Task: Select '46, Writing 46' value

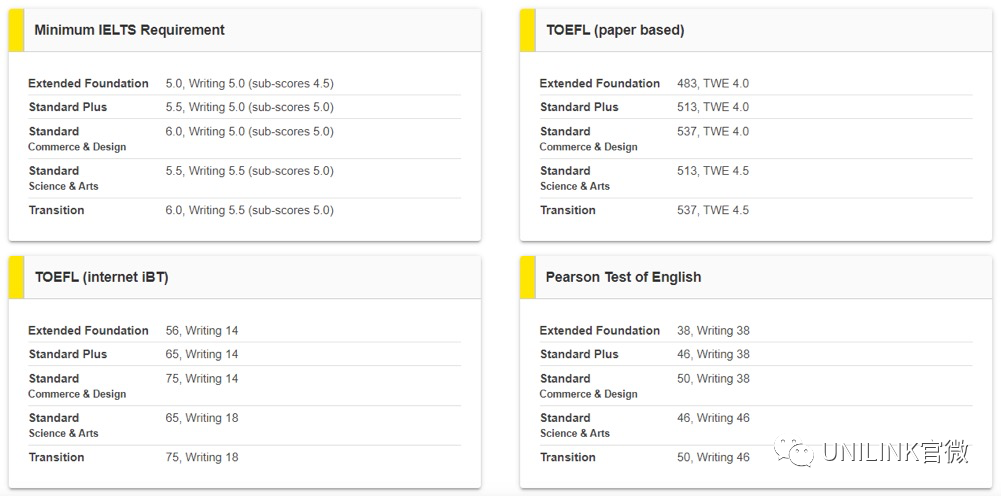Action: tap(713, 418)
